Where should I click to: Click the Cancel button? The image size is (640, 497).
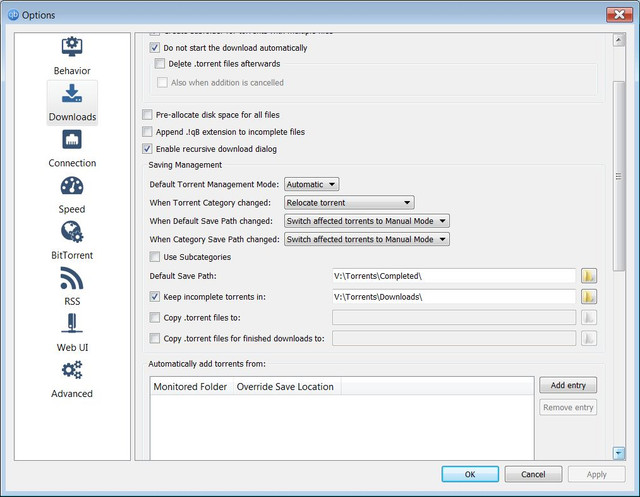tap(533, 474)
